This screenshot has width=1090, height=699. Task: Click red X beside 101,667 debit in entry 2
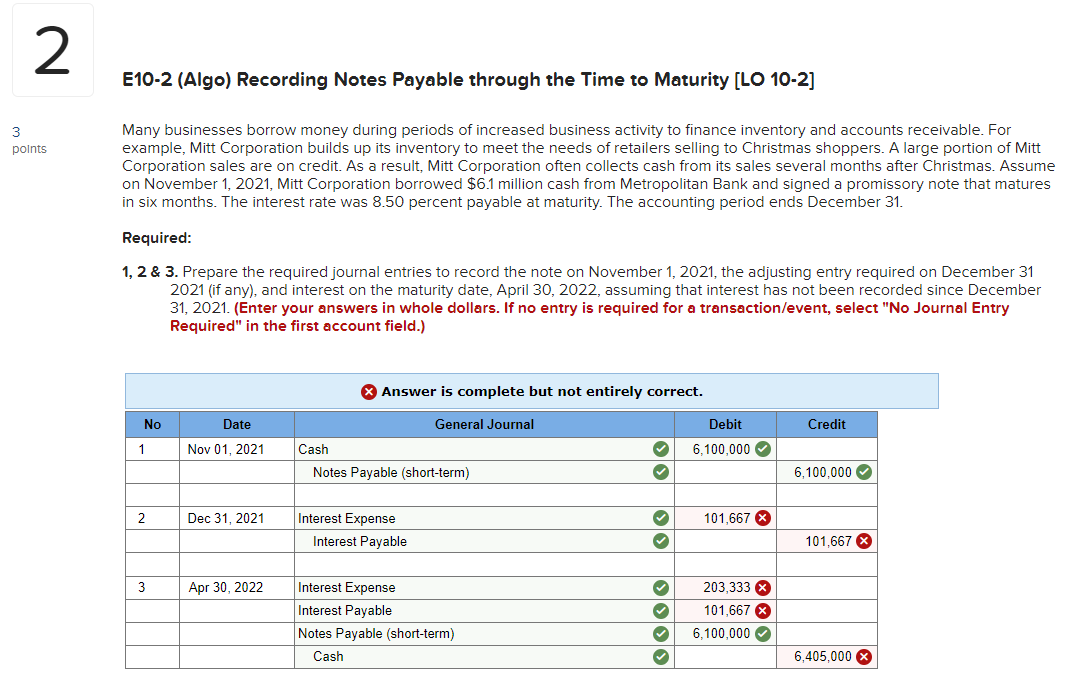(x=763, y=518)
